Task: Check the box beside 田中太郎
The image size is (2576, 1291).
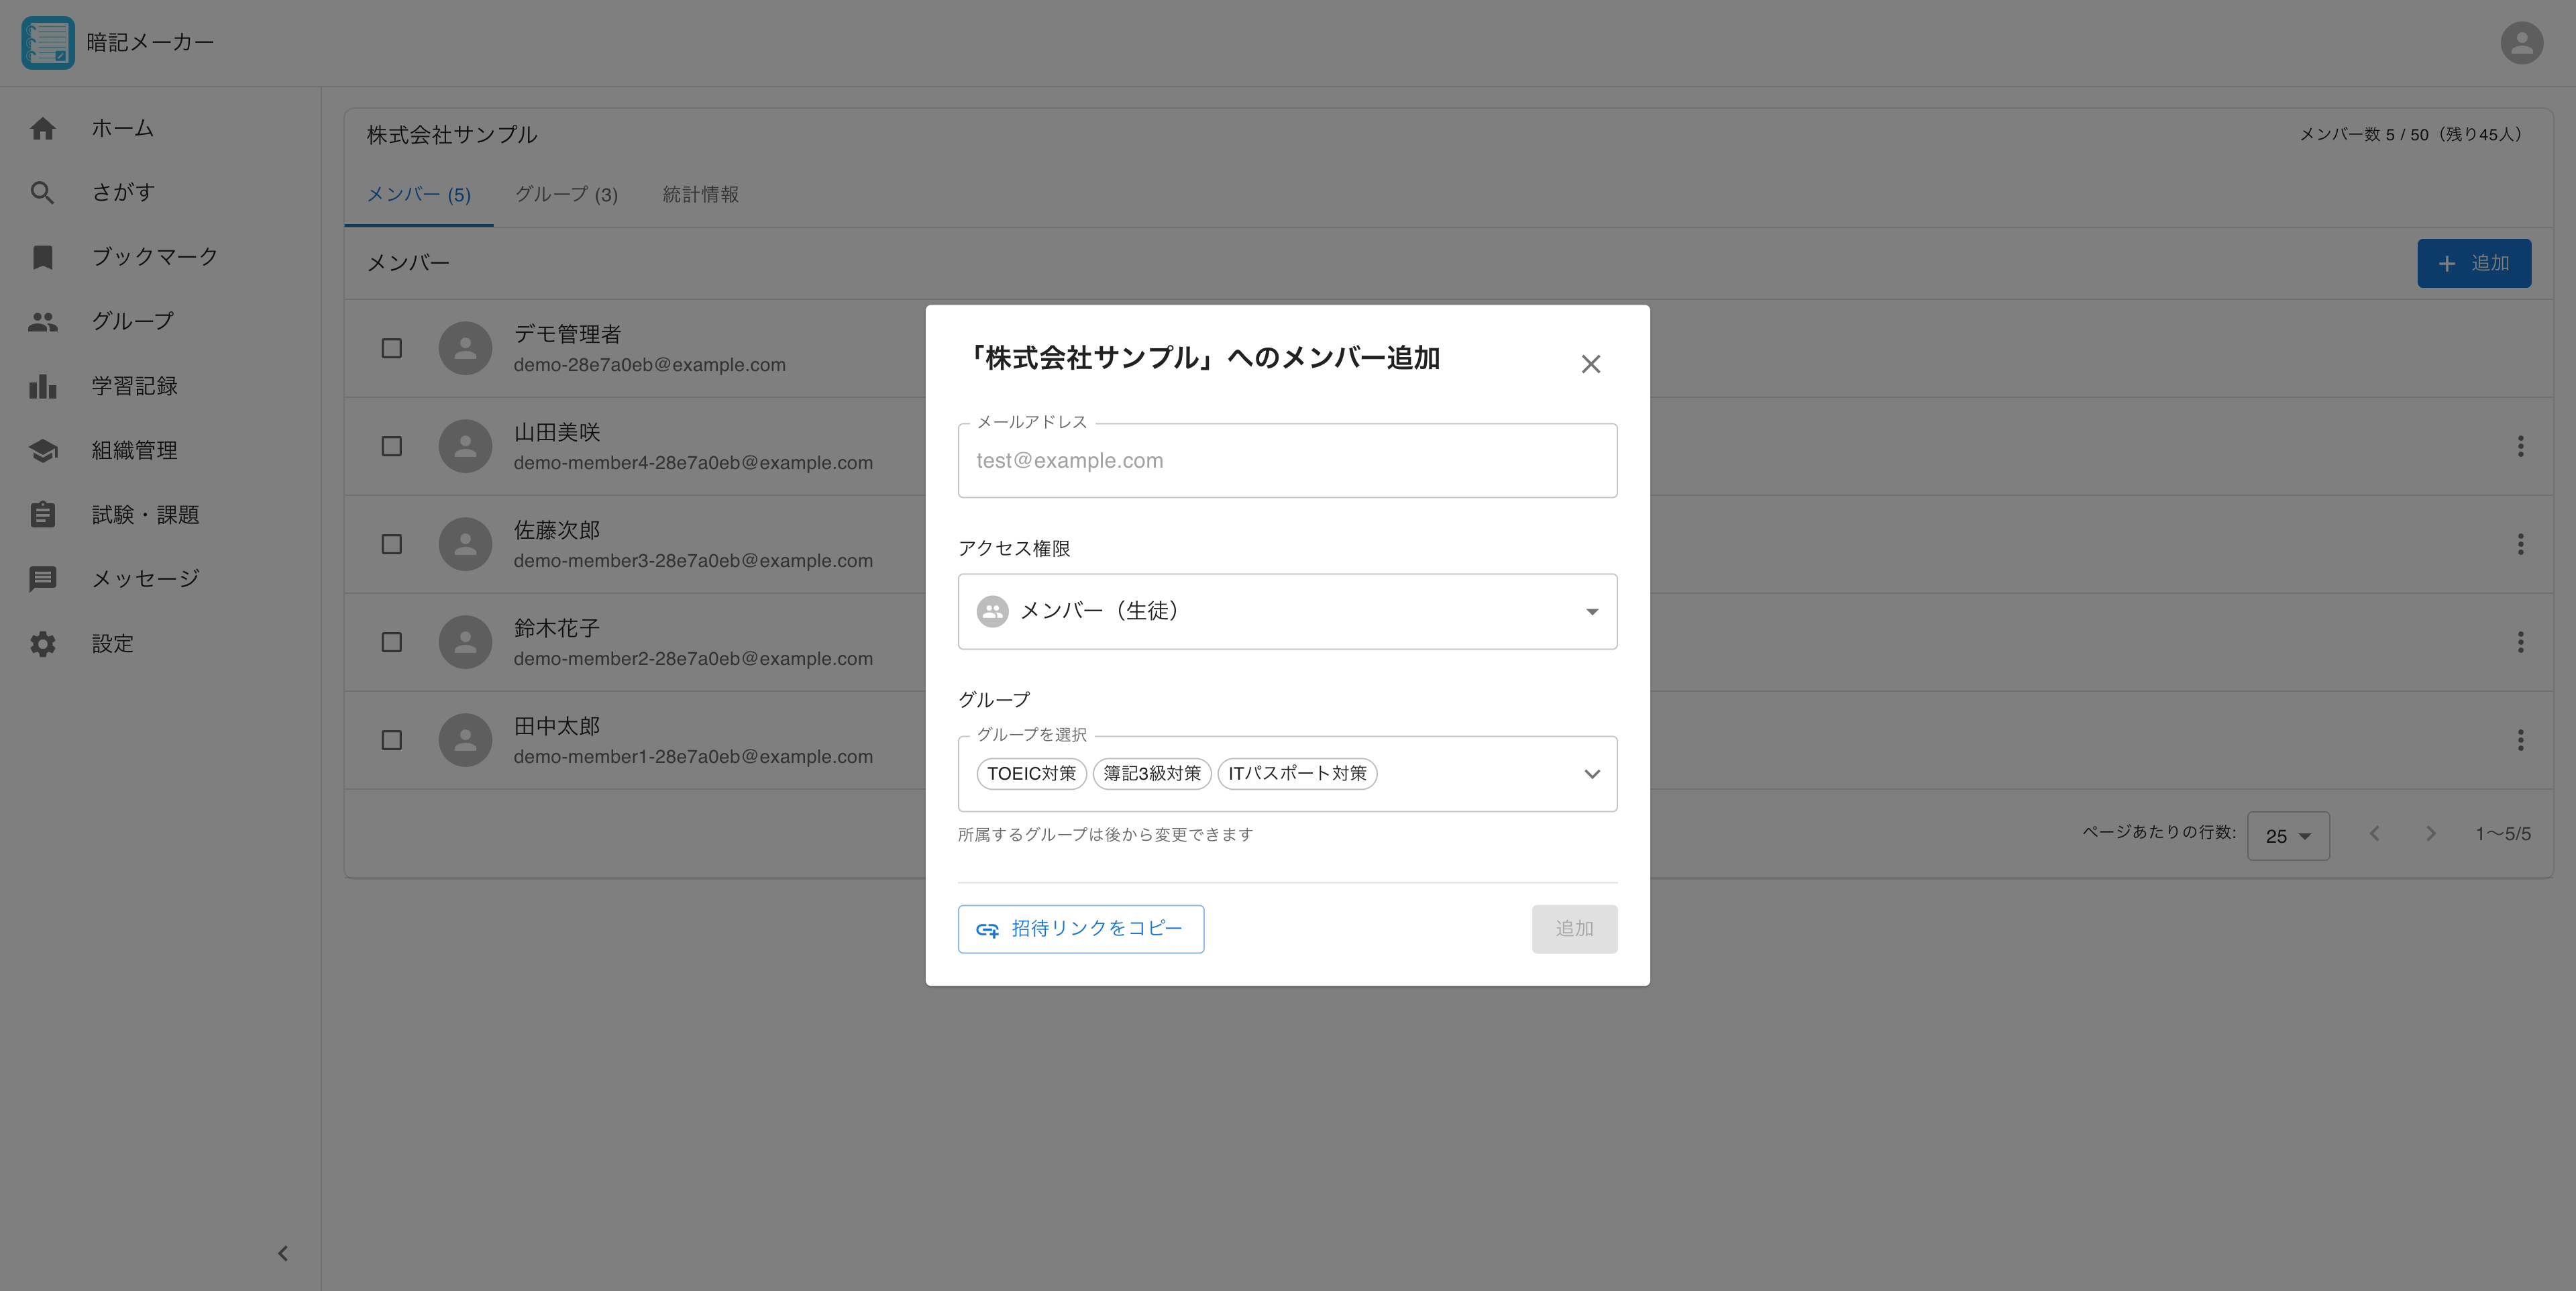Action: click(x=392, y=740)
